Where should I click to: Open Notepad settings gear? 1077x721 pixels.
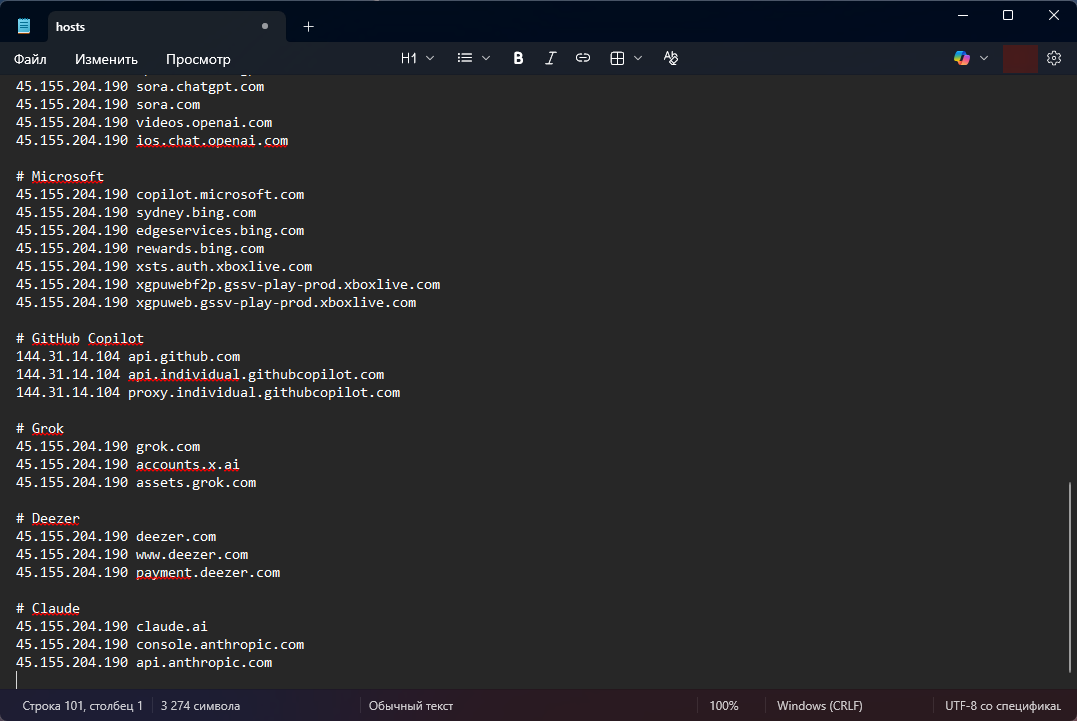pos(1053,59)
